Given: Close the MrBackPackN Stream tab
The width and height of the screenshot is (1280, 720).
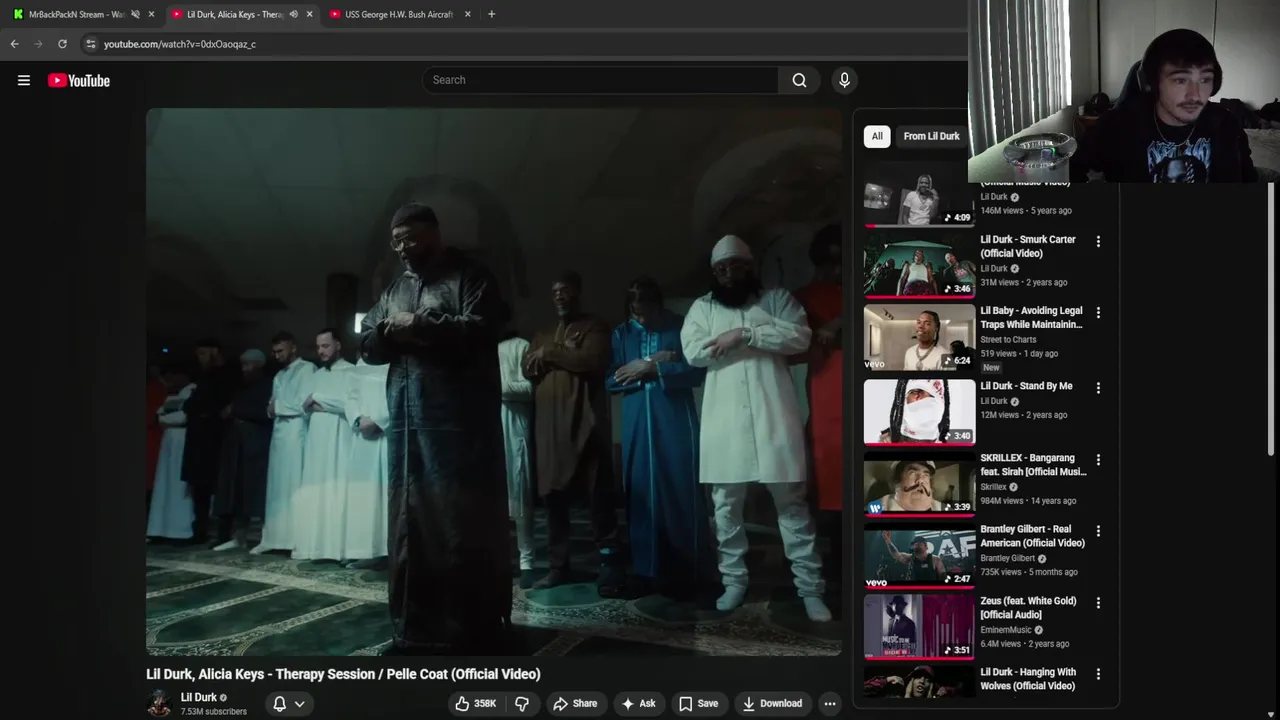Looking at the screenshot, I should pyautogui.click(x=151, y=14).
